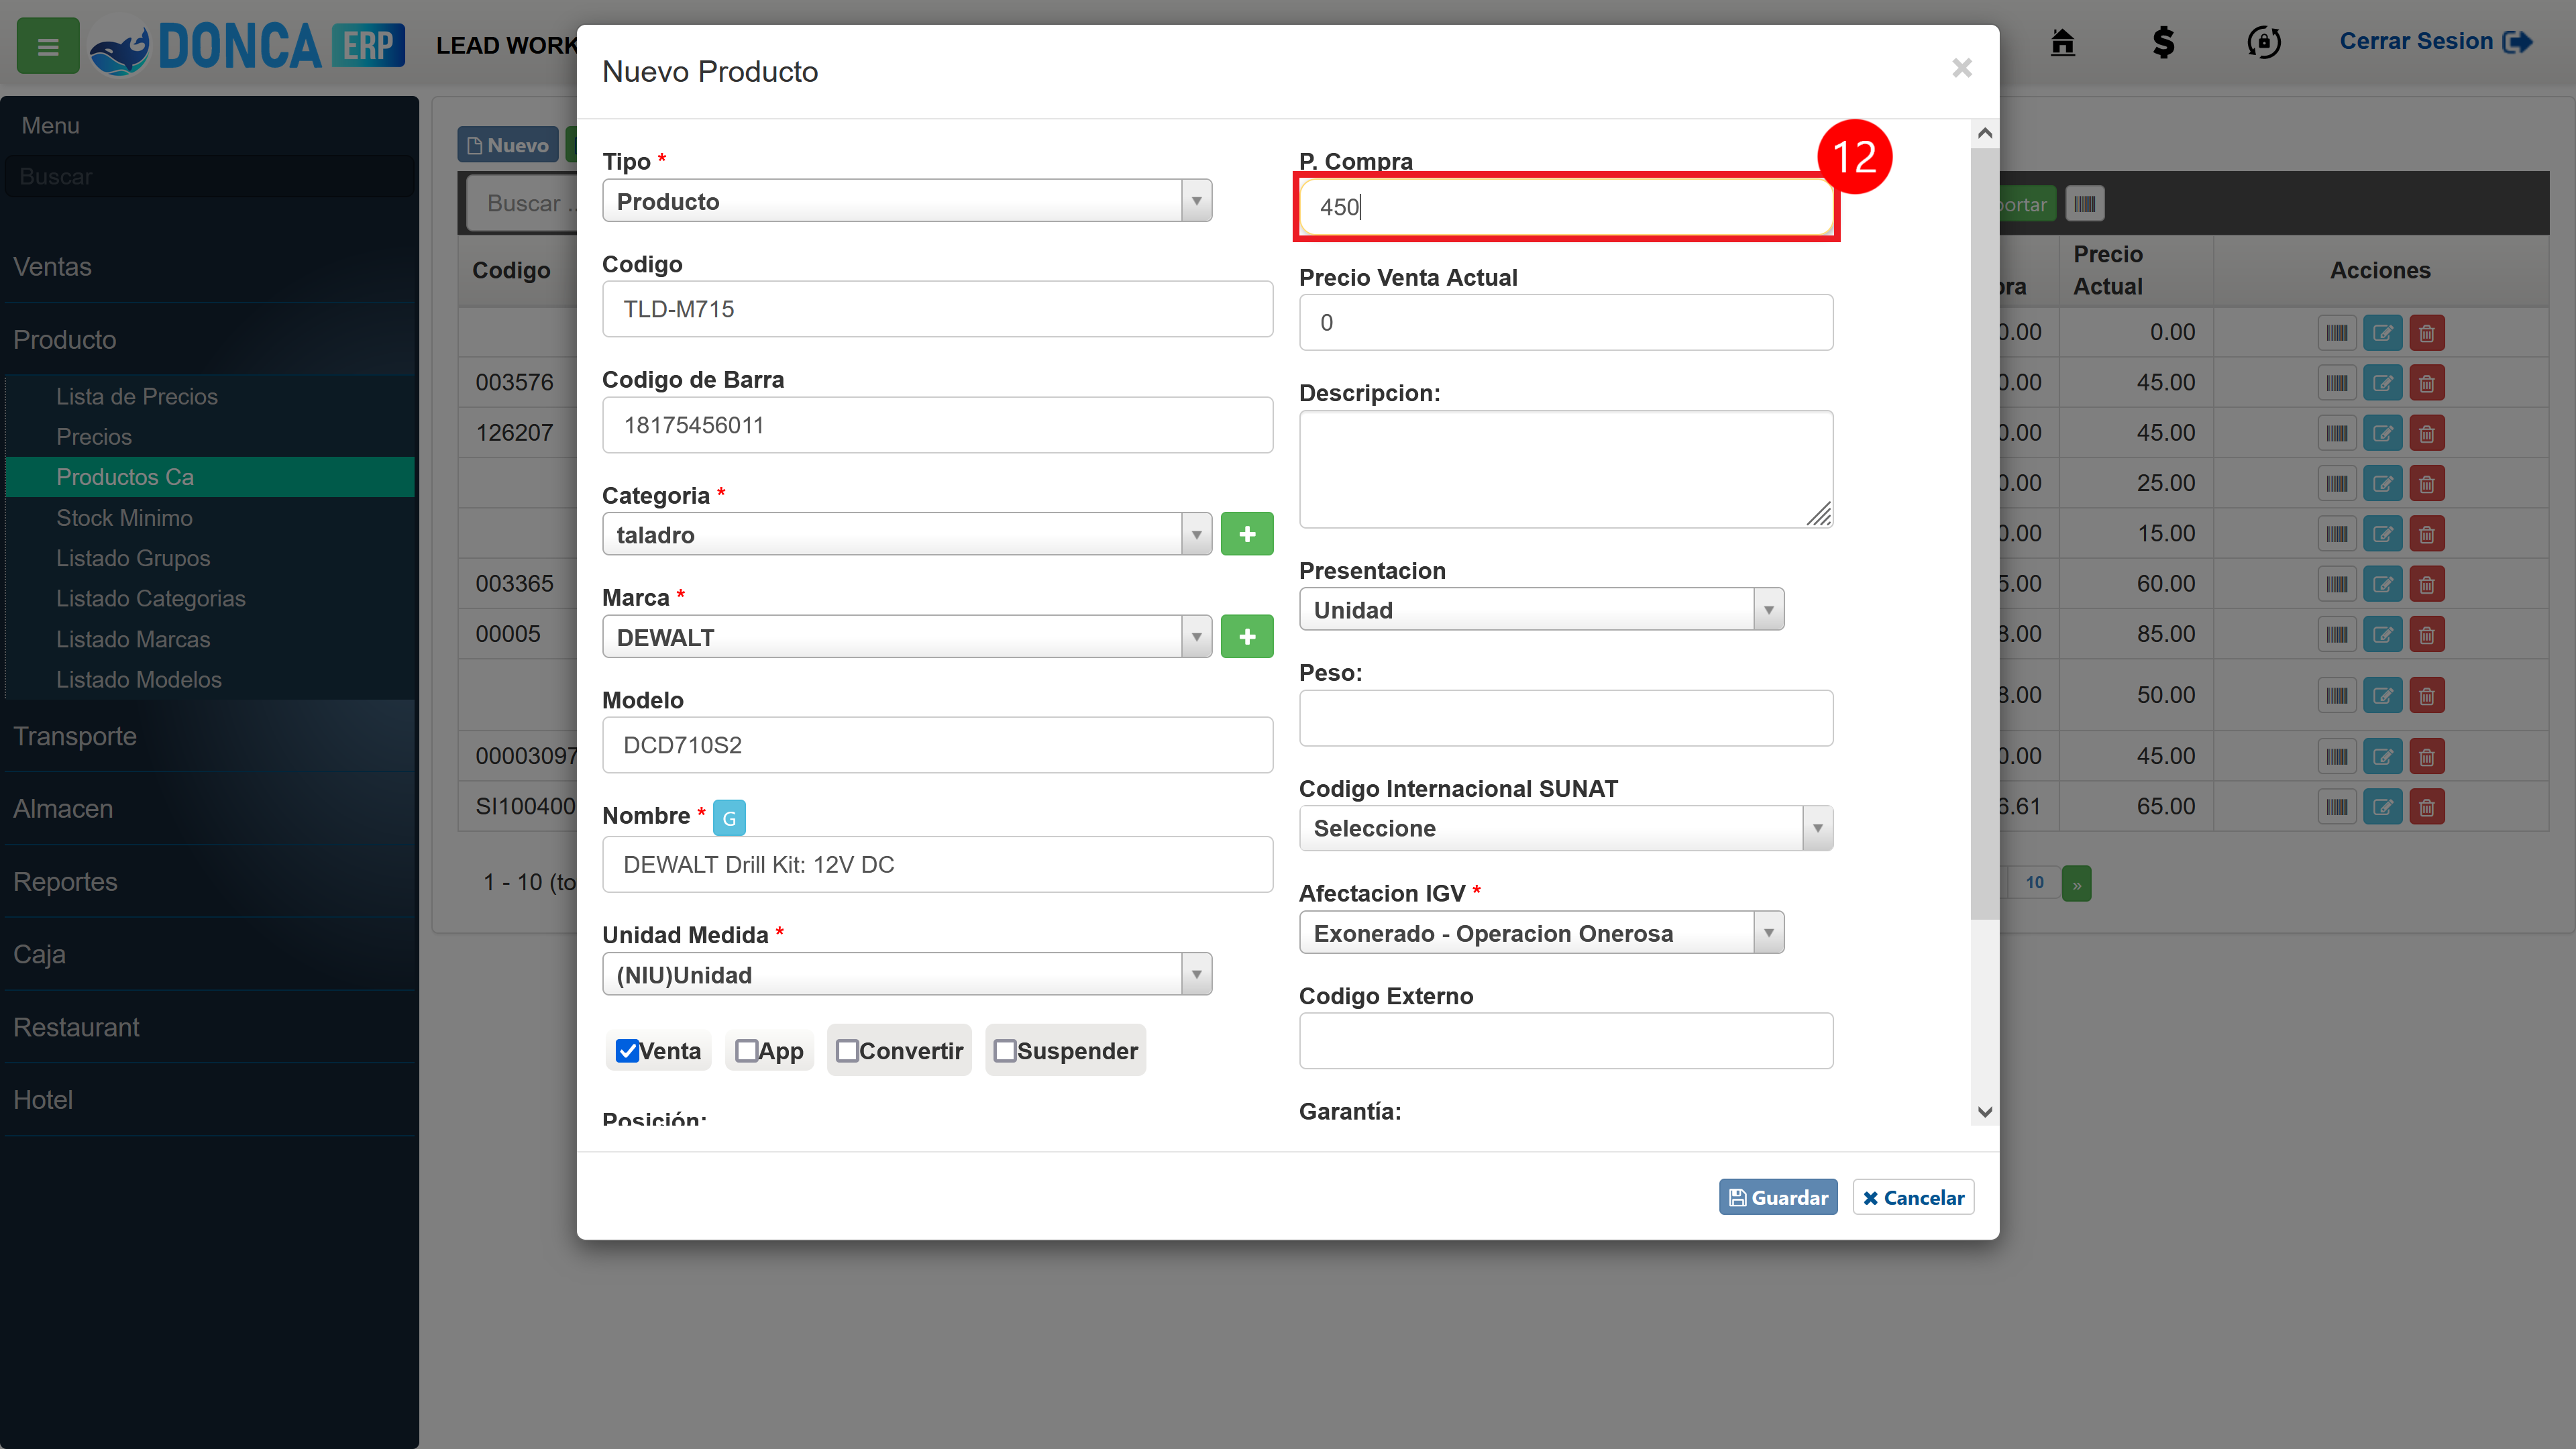Click the Codigo Externo field
The image size is (2576, 1449).
click(1566, 1041)
